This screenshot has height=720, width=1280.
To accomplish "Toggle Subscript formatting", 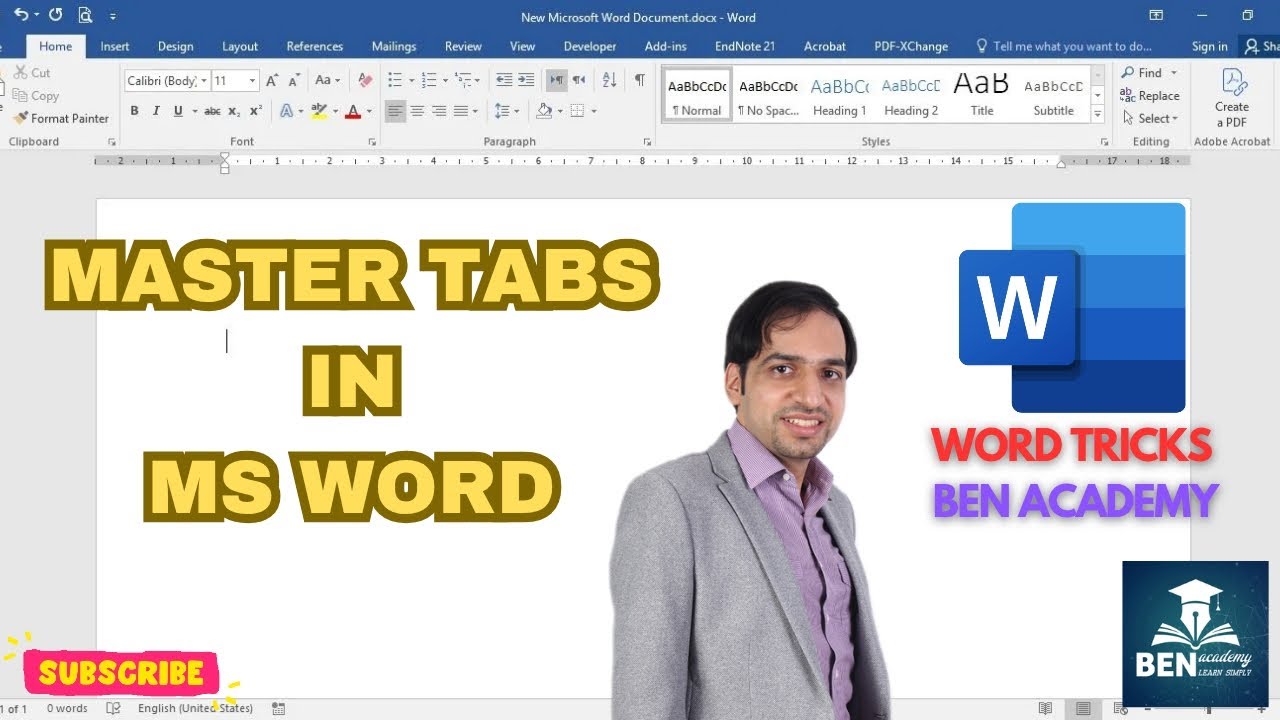I will 234,111.
